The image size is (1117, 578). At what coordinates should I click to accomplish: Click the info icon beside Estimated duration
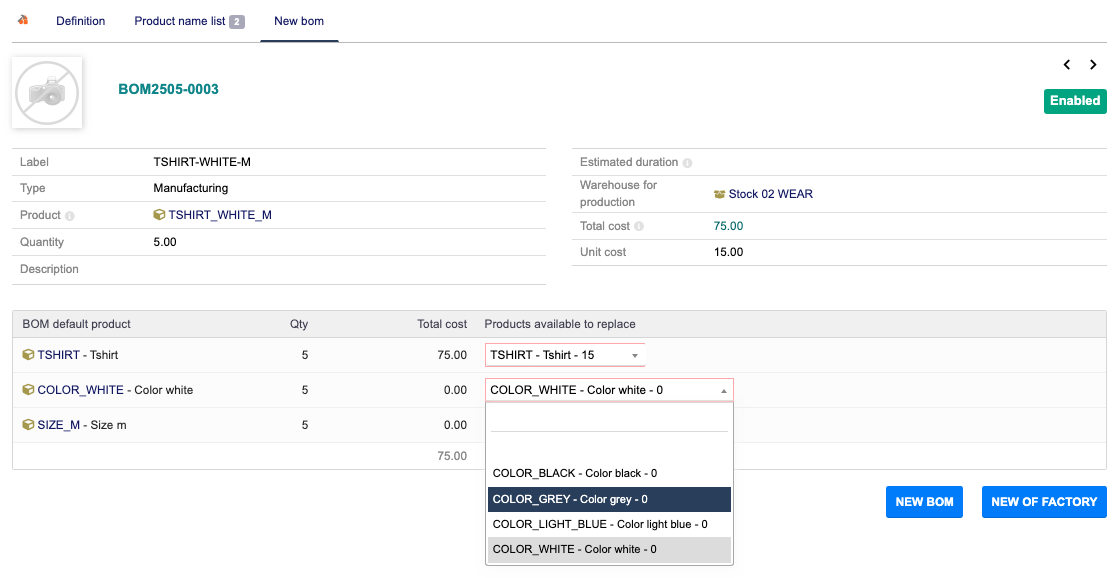coord(688,163)
